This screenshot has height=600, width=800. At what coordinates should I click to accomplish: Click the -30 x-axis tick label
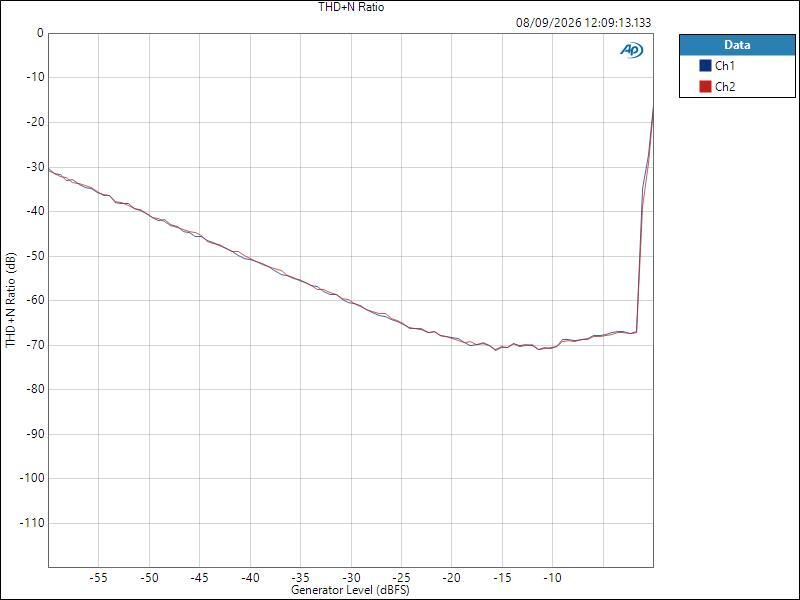pos(351,578)
